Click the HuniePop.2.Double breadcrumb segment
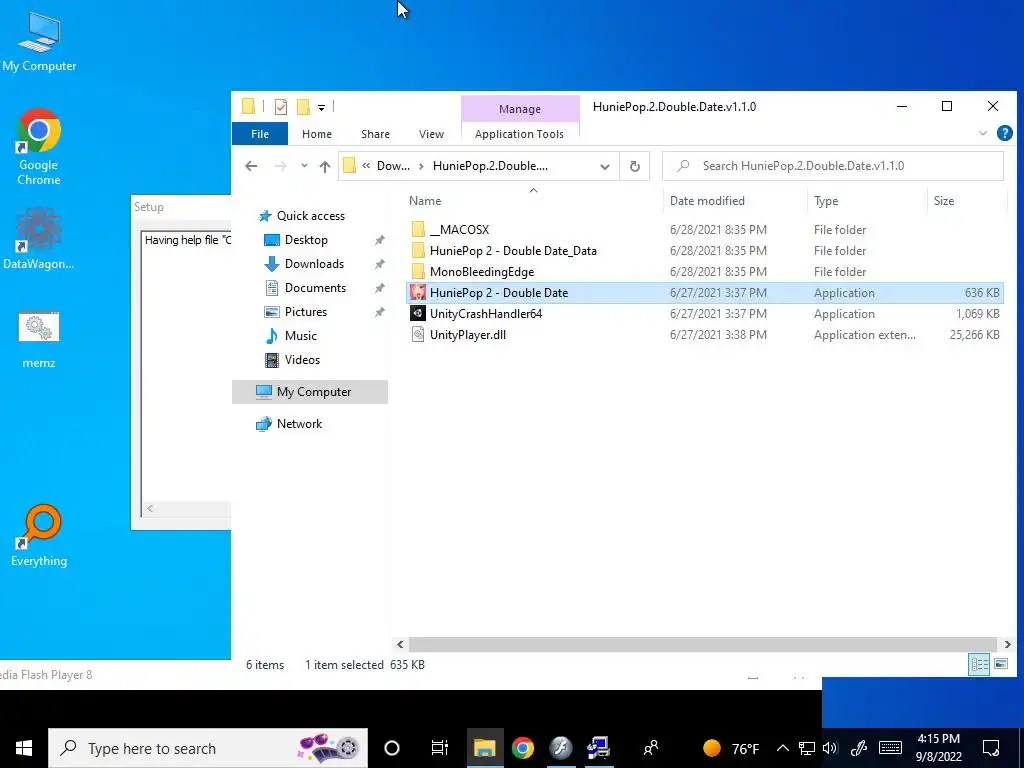Screen dimensions: 1024x768 490,166
